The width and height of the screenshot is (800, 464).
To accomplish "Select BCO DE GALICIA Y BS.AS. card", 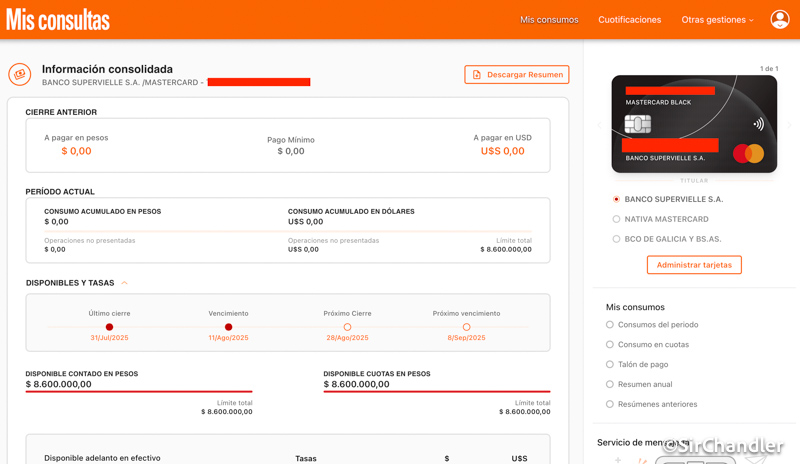I will point(616,239).
